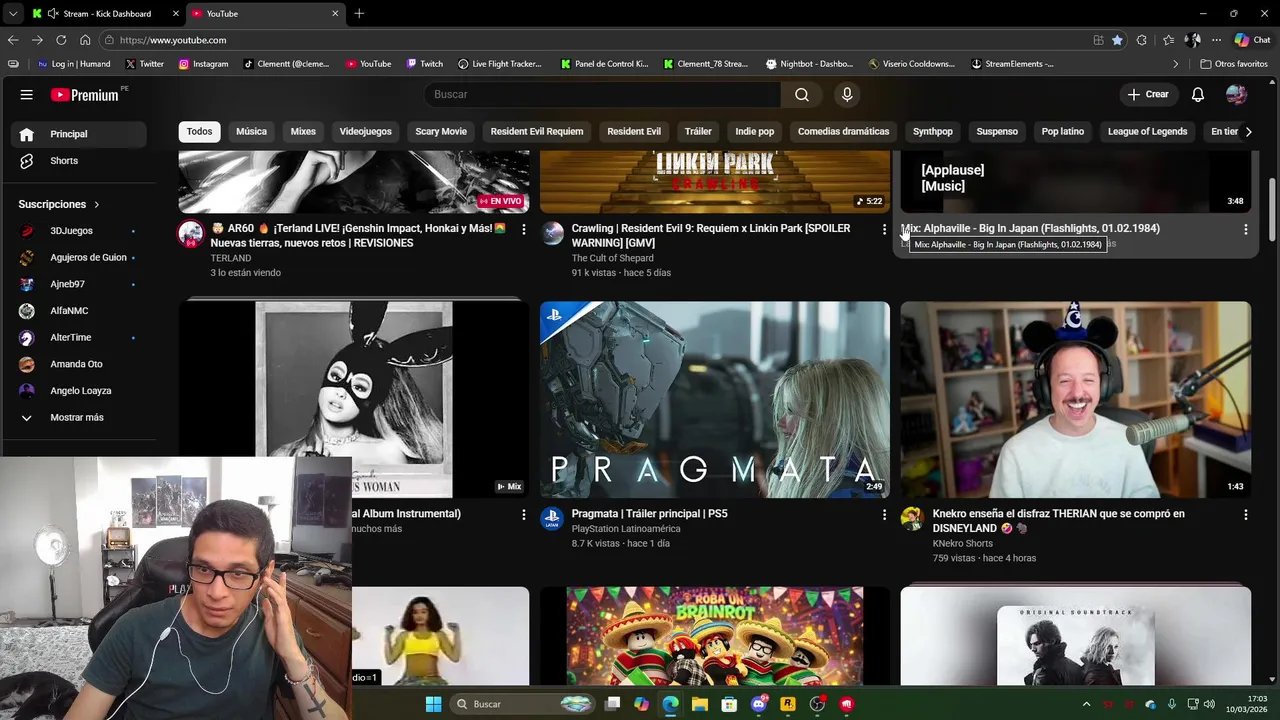1280x720 pixels.
Task: Open PlayStation Latinoamérica channel avatar
Action: click(x=552, y=518)
